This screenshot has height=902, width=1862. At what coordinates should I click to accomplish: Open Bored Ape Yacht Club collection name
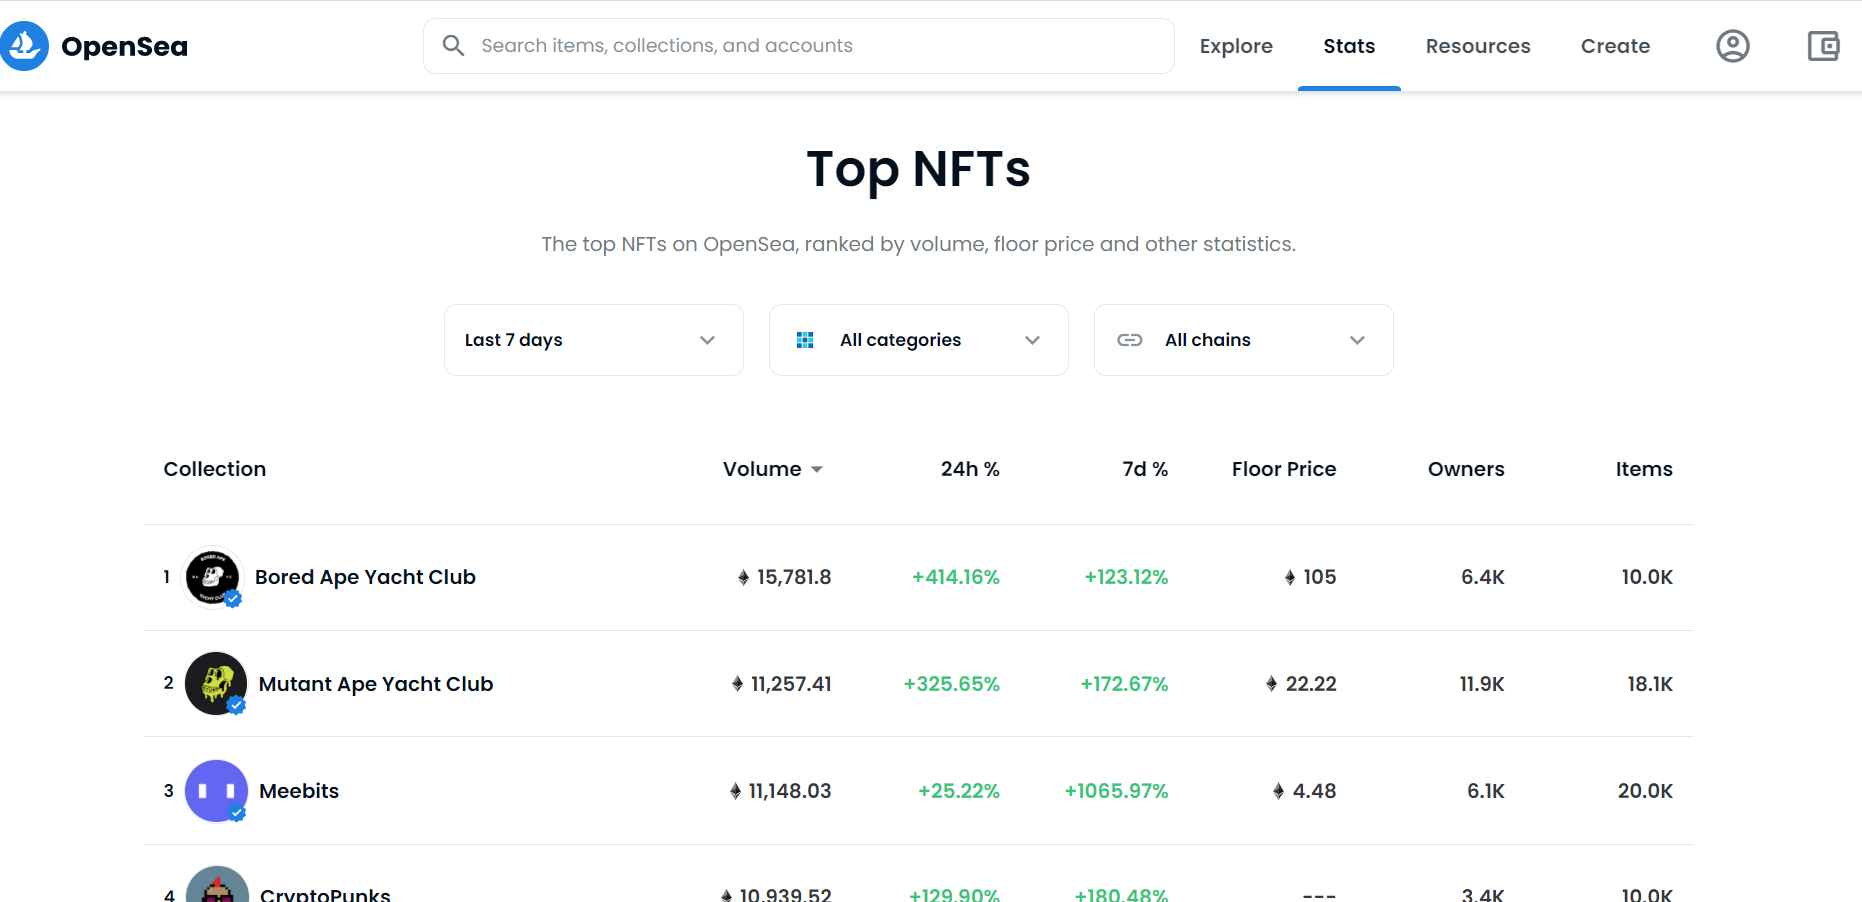click(365, 577)
